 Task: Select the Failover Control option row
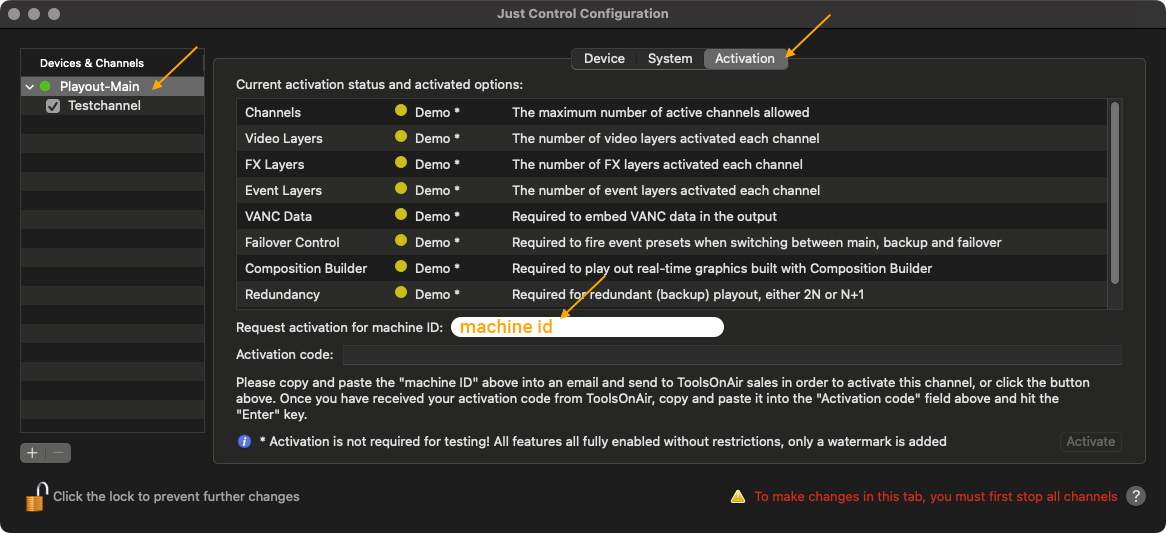(671, 242)
